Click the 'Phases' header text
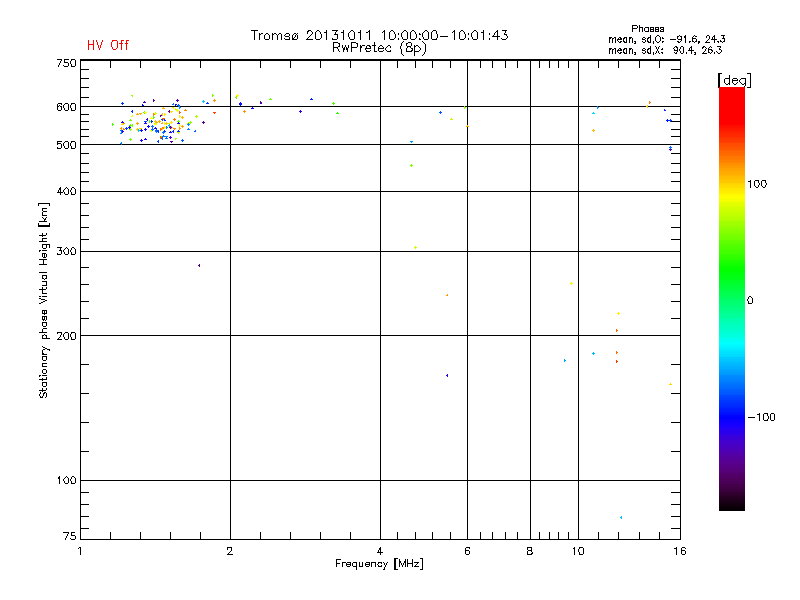This screenshot has height=600, width=800. pyautogui.click(x=647, y=29)
